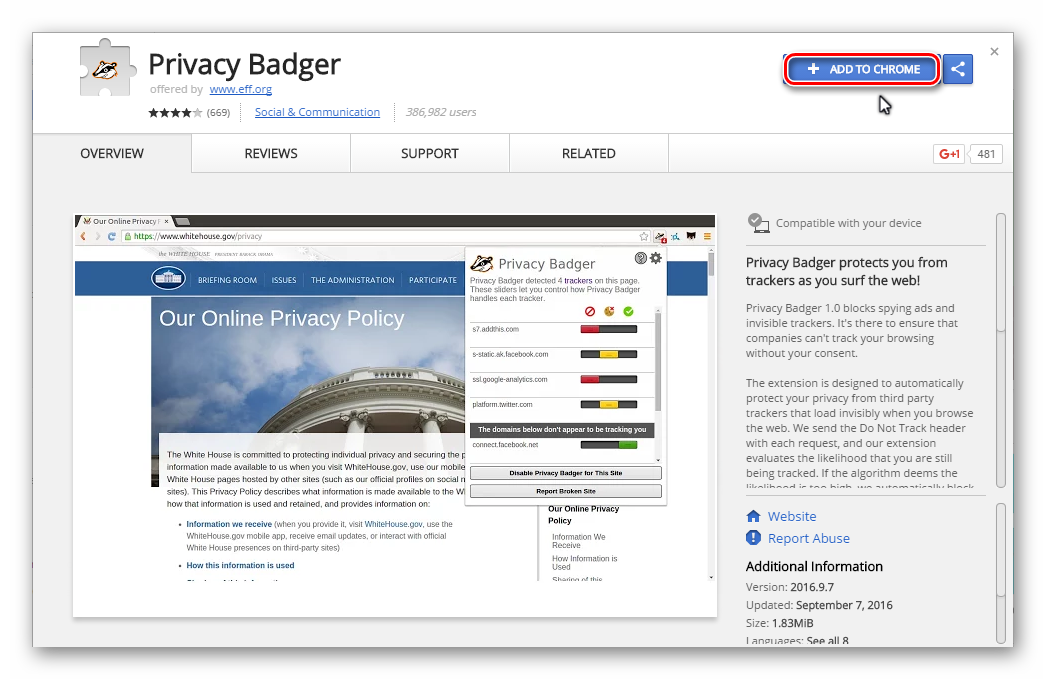This screenshot has width=1046, height=679.
Task: Click Version 2016.9.7 text
Action: (x=790, y=587)
